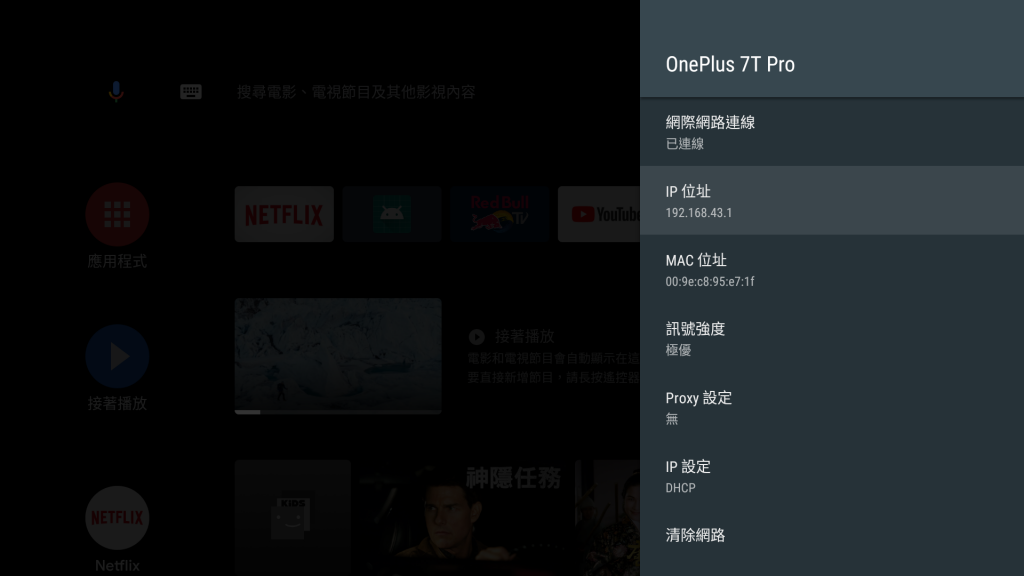Open the 訊號強度 signal strength entry

(831, 338)
